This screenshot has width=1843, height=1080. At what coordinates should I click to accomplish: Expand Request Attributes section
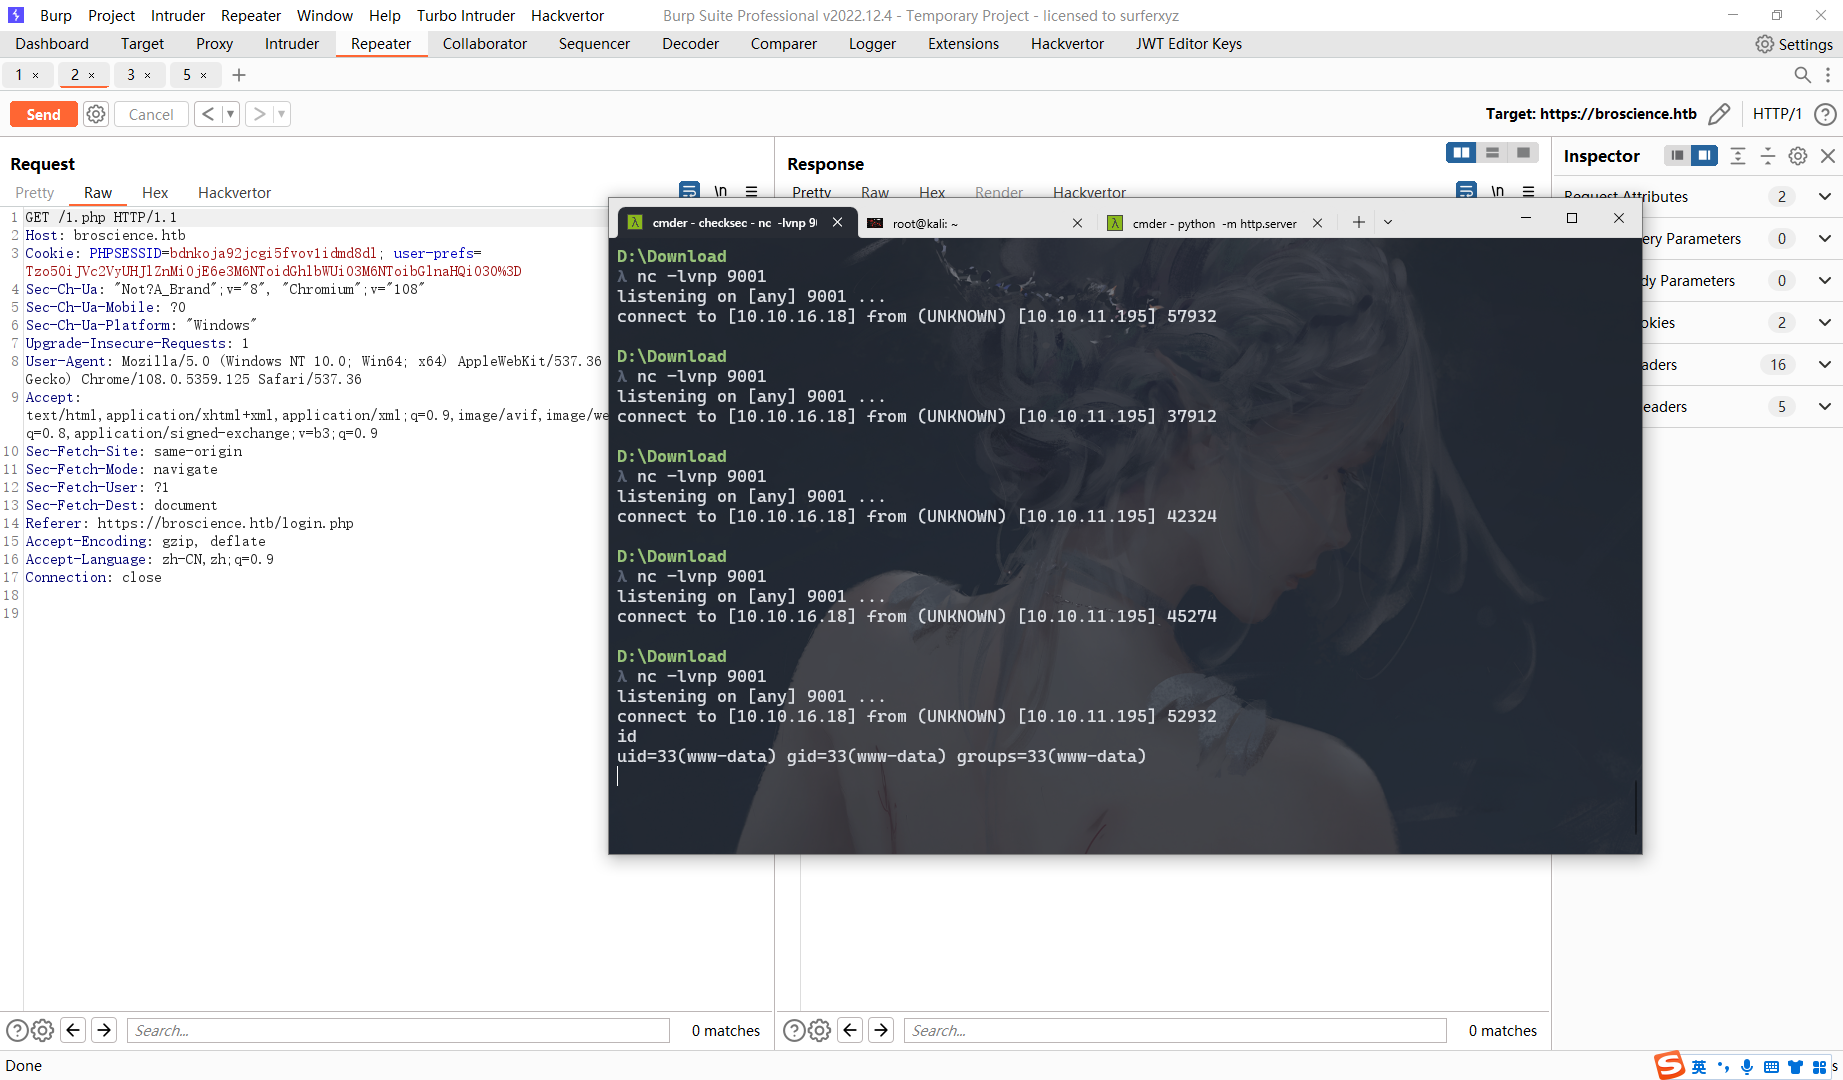tap(1825, 197)
